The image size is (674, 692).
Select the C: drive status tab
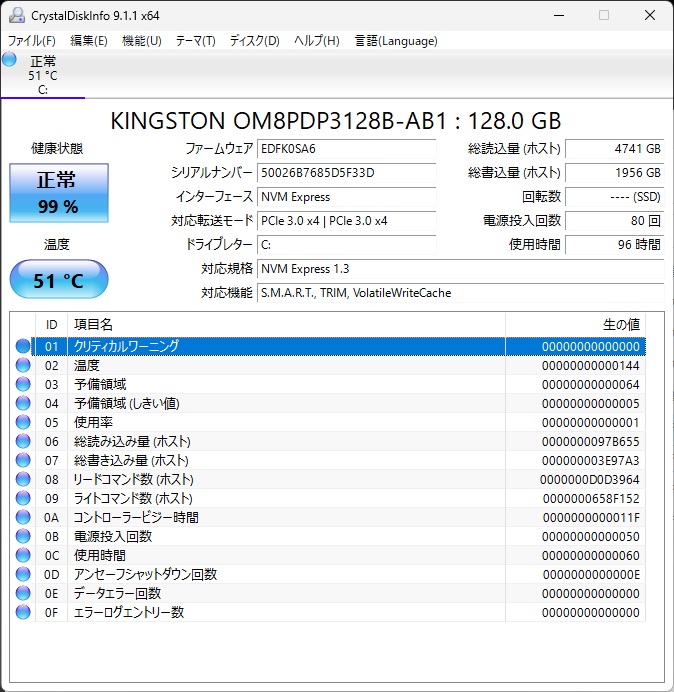point(43,75)
